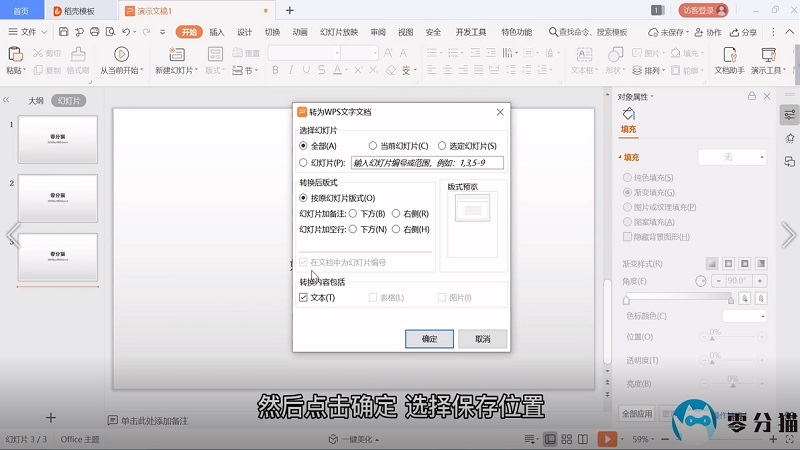The image size is (800, 450).
Task: Click the 确定 button in dialog
Action: click(x=429, y=339)
